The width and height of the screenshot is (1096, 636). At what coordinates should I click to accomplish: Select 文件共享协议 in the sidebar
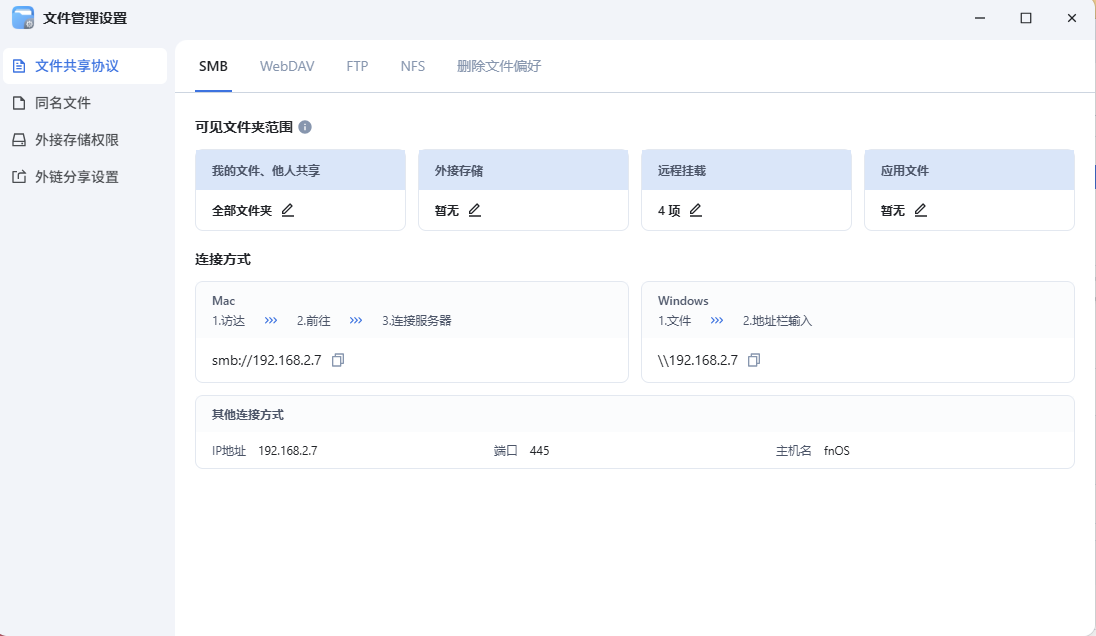[x=85, y=66]
